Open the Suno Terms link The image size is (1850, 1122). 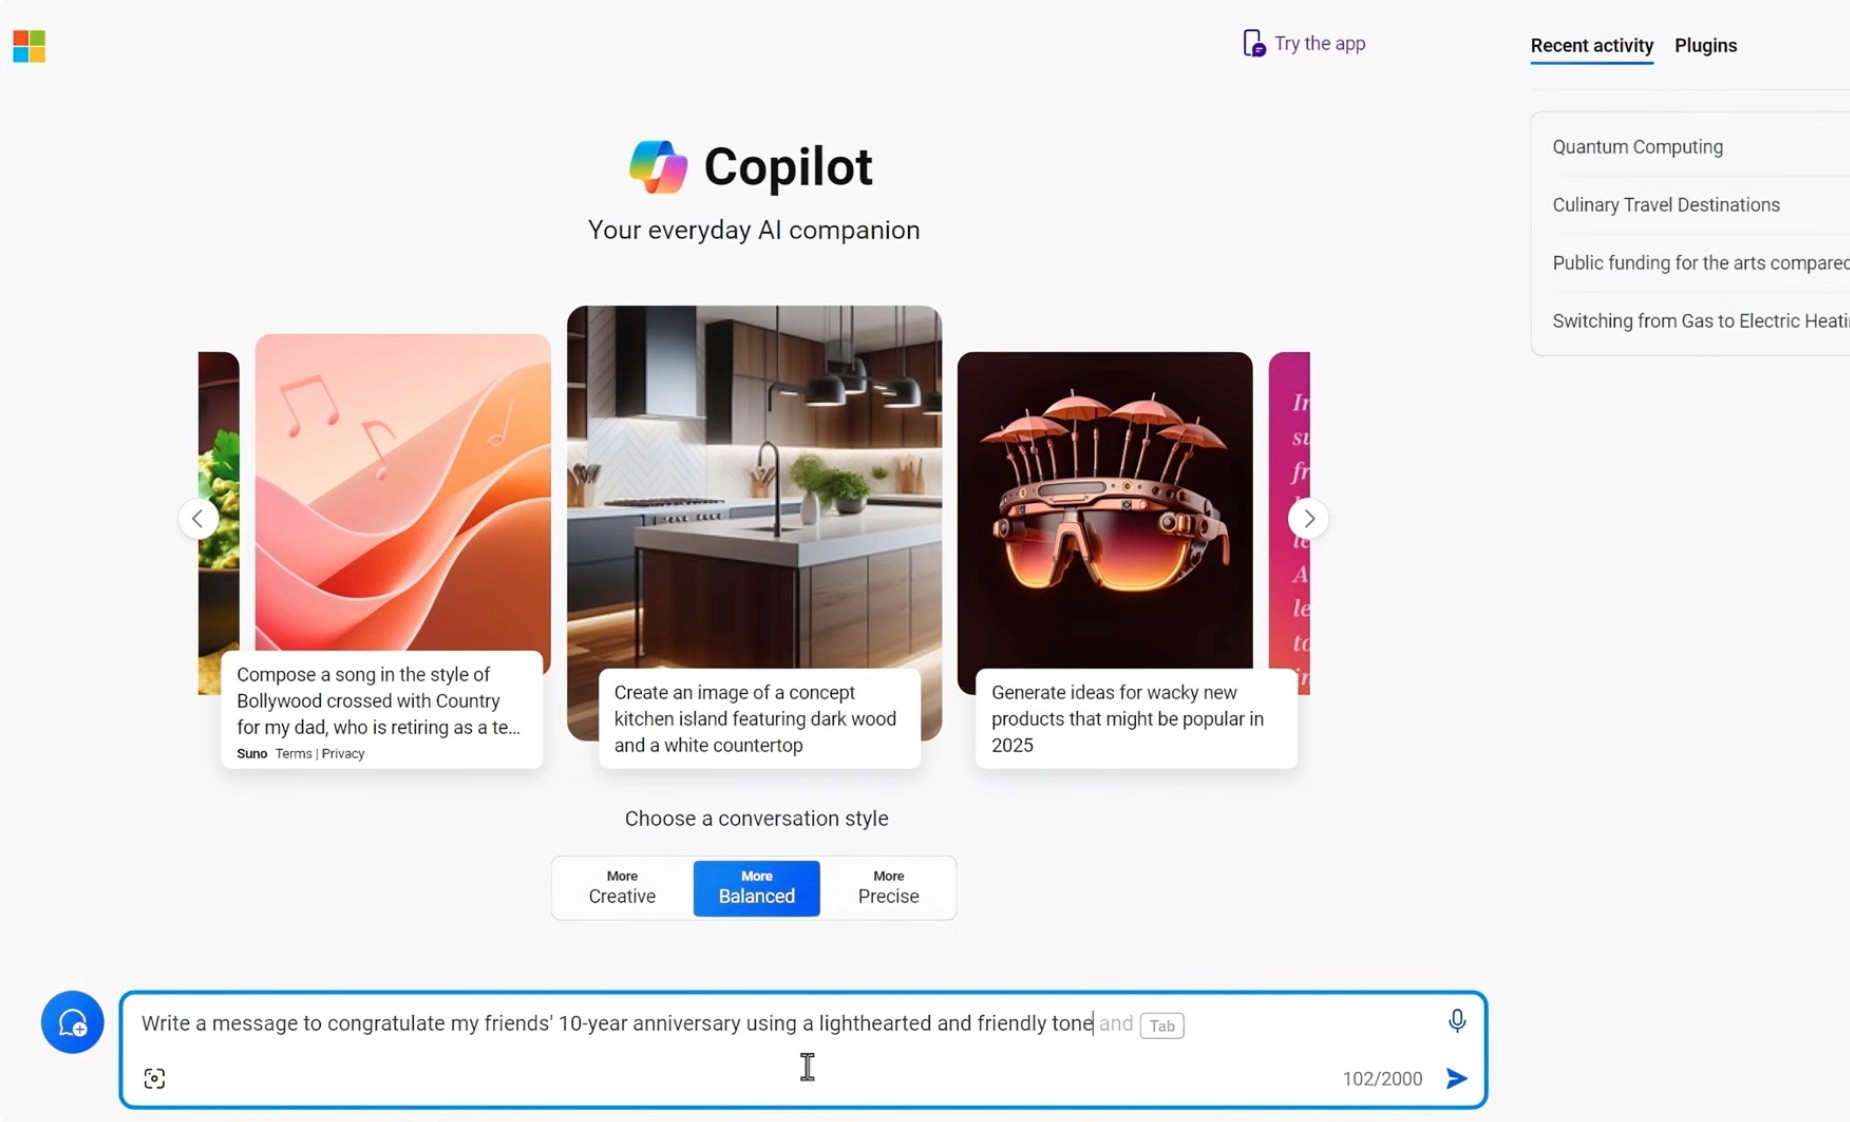coord(293,754)
